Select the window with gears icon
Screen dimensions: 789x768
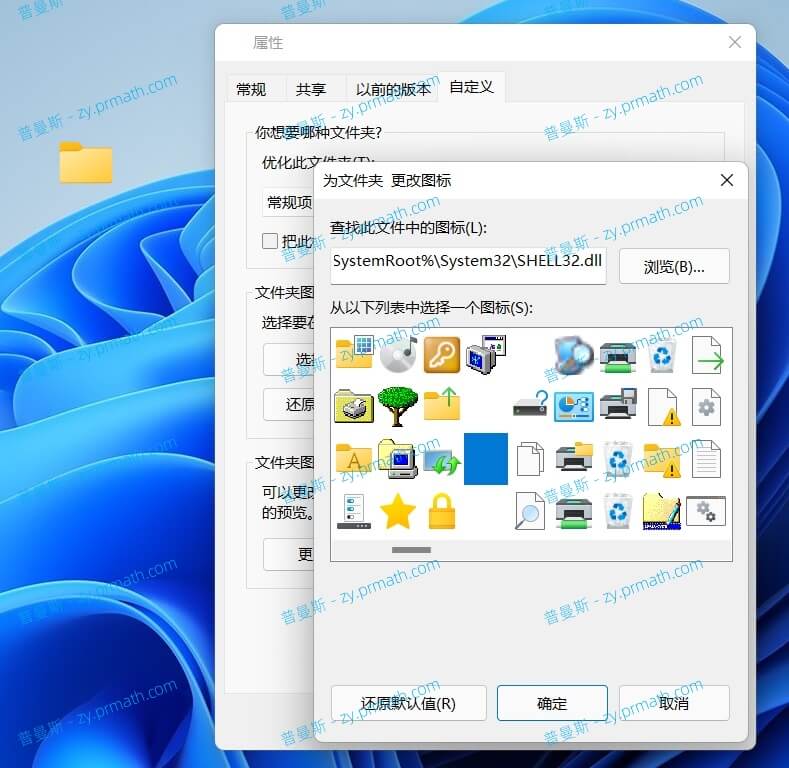tap(706, 511)
